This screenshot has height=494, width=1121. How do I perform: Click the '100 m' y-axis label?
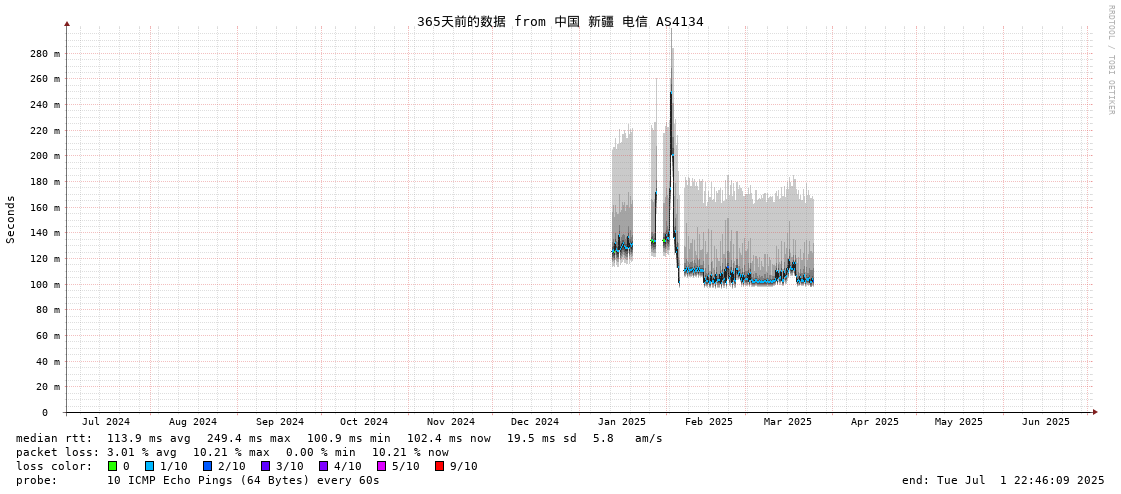[x=45, y=285]
